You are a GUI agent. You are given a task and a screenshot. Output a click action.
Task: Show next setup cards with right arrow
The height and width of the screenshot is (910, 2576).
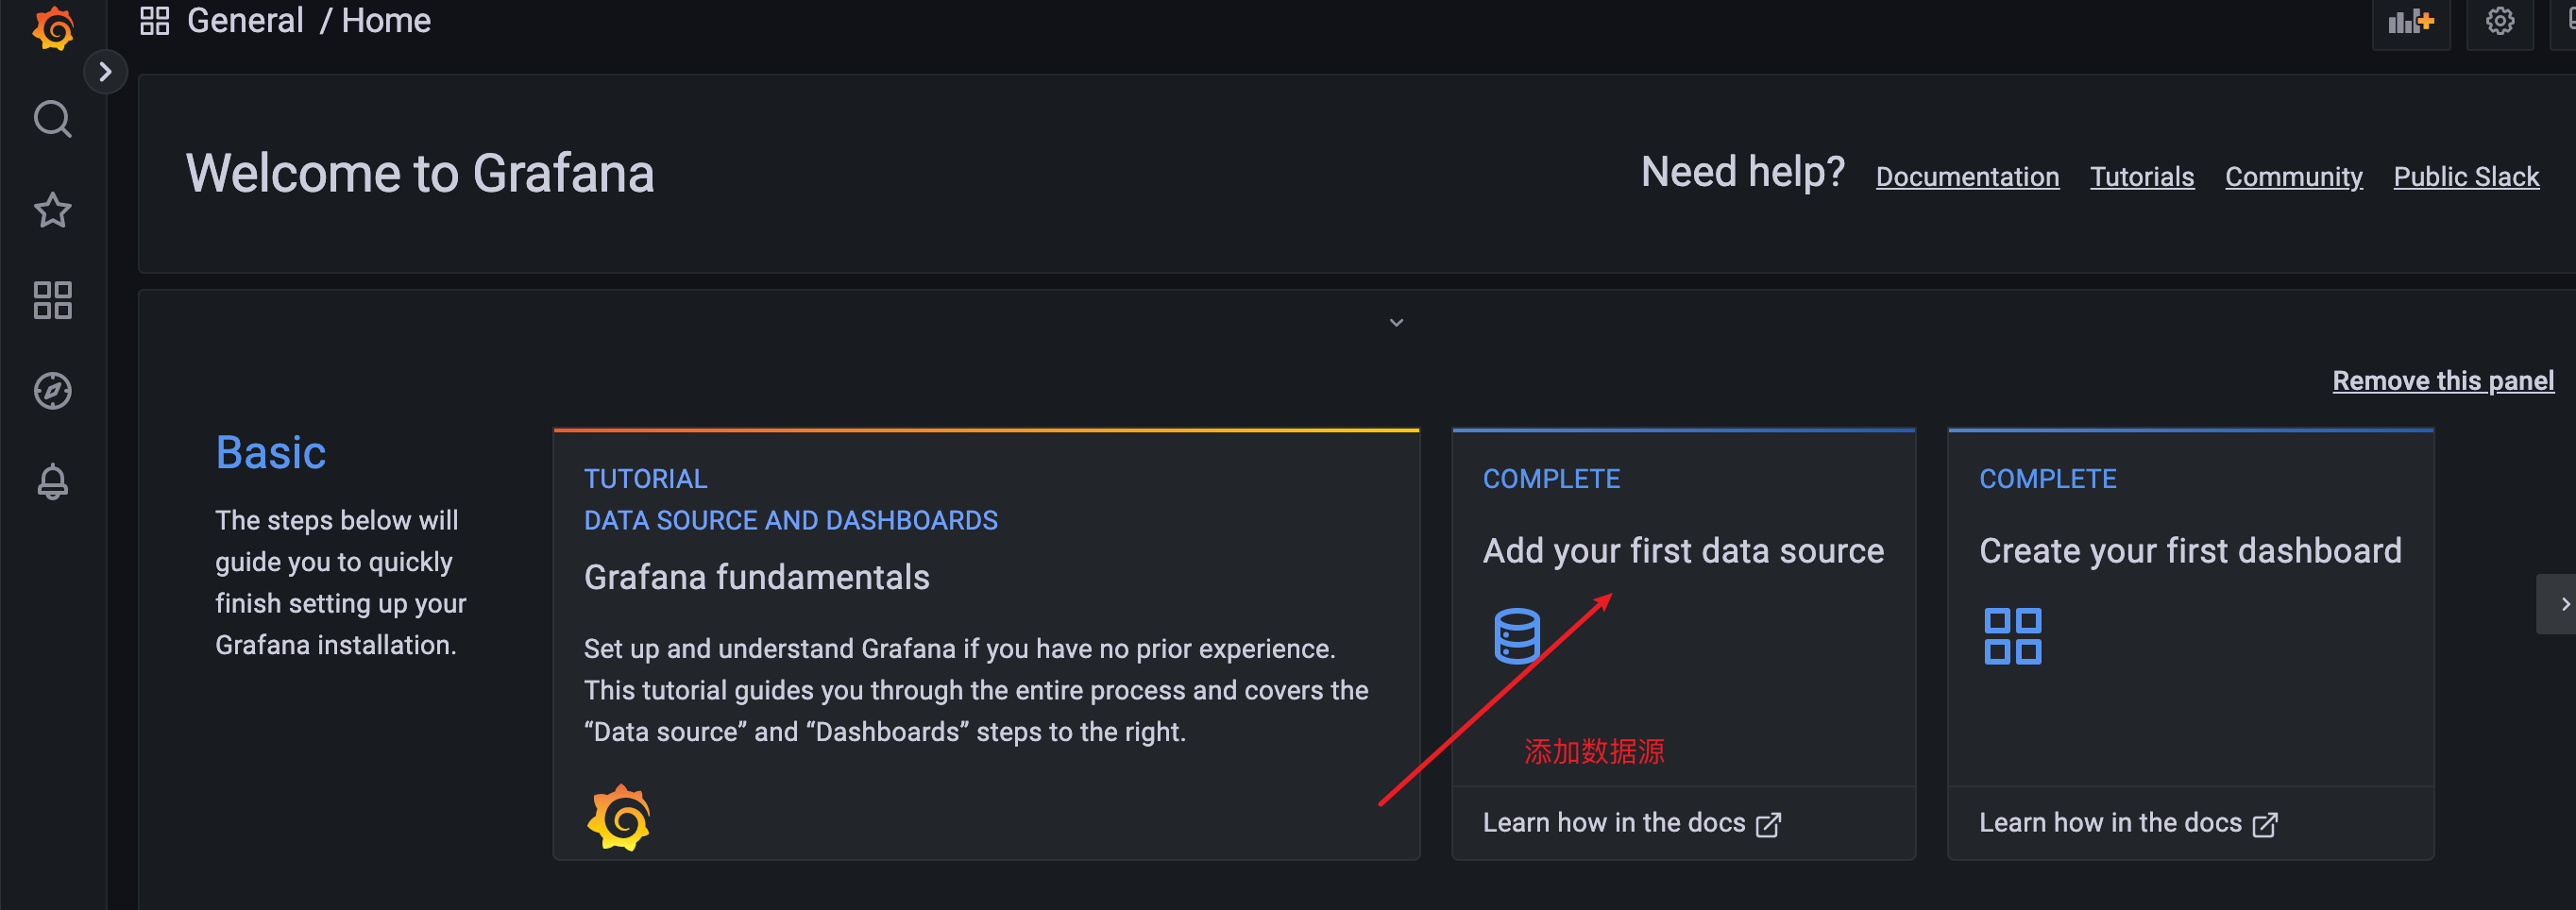[x=2562, y=604]
